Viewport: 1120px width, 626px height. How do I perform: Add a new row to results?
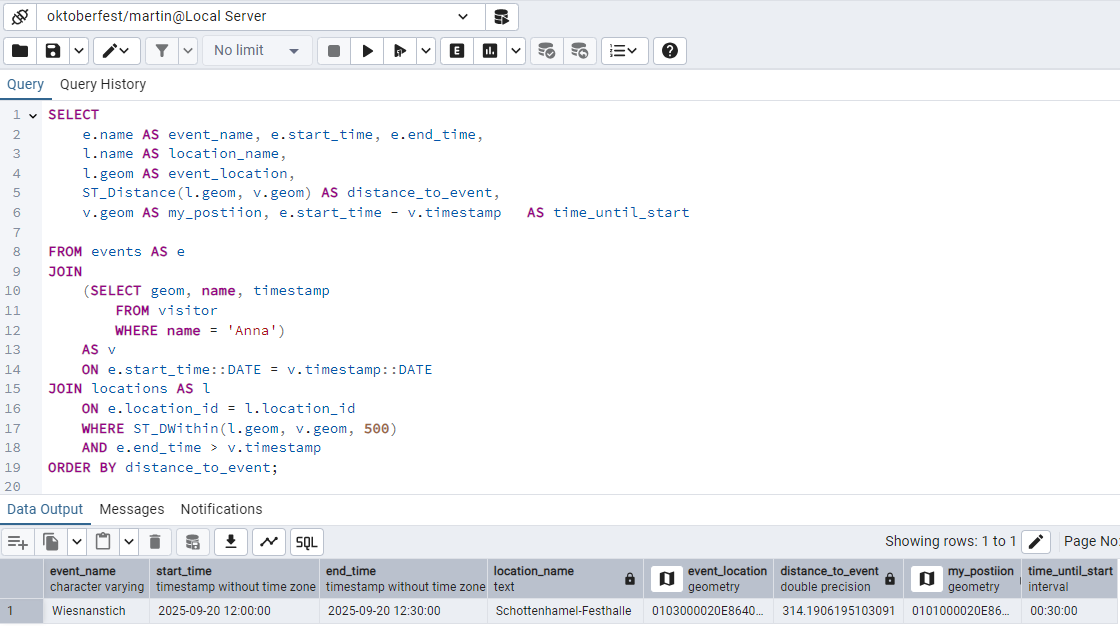pyautogui.click(x=18, y=542)
